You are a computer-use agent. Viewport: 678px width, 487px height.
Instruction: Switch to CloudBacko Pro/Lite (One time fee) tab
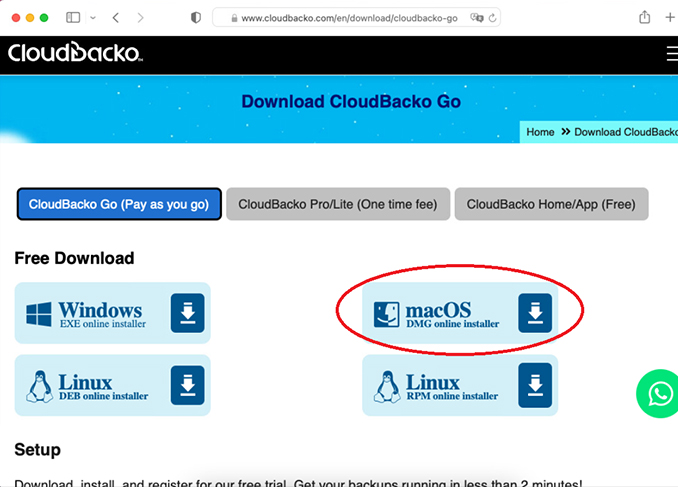338,204
